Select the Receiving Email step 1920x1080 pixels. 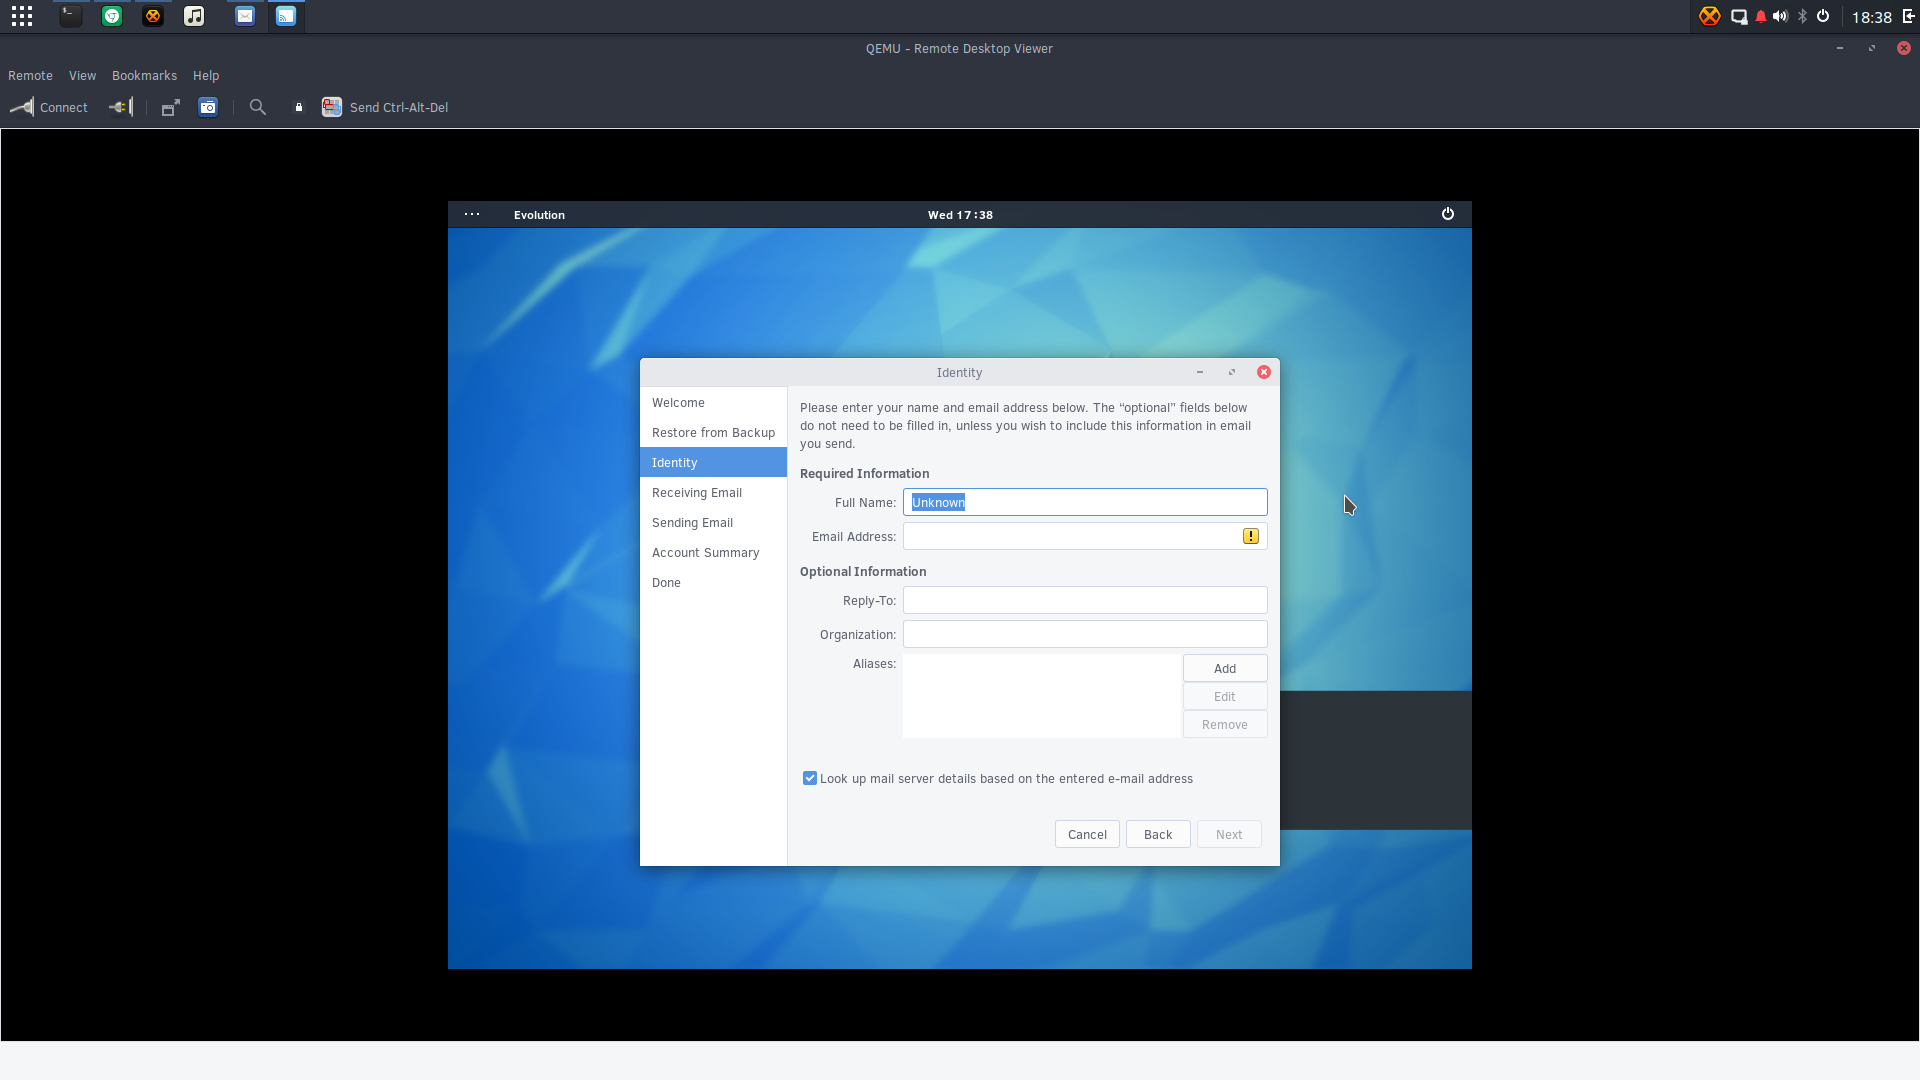[x=713, y=492]
